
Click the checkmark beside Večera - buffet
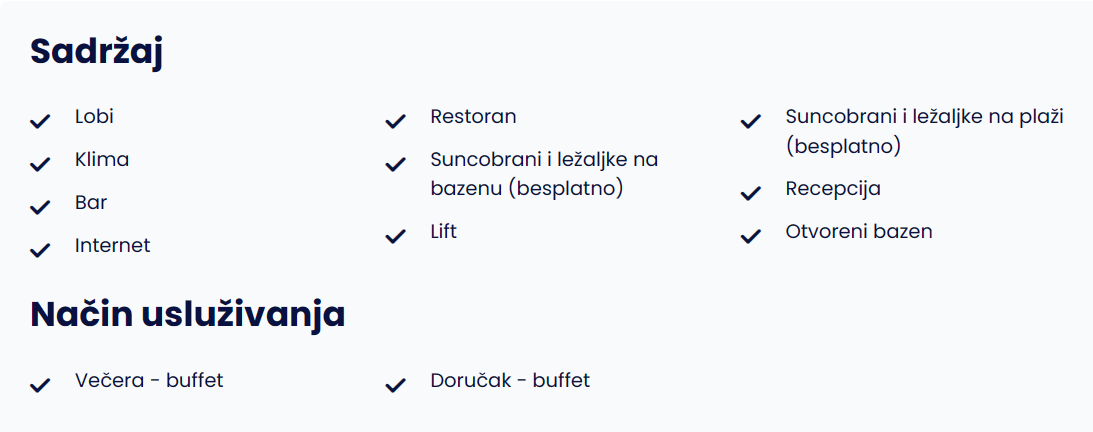click(x=40, y=385)
